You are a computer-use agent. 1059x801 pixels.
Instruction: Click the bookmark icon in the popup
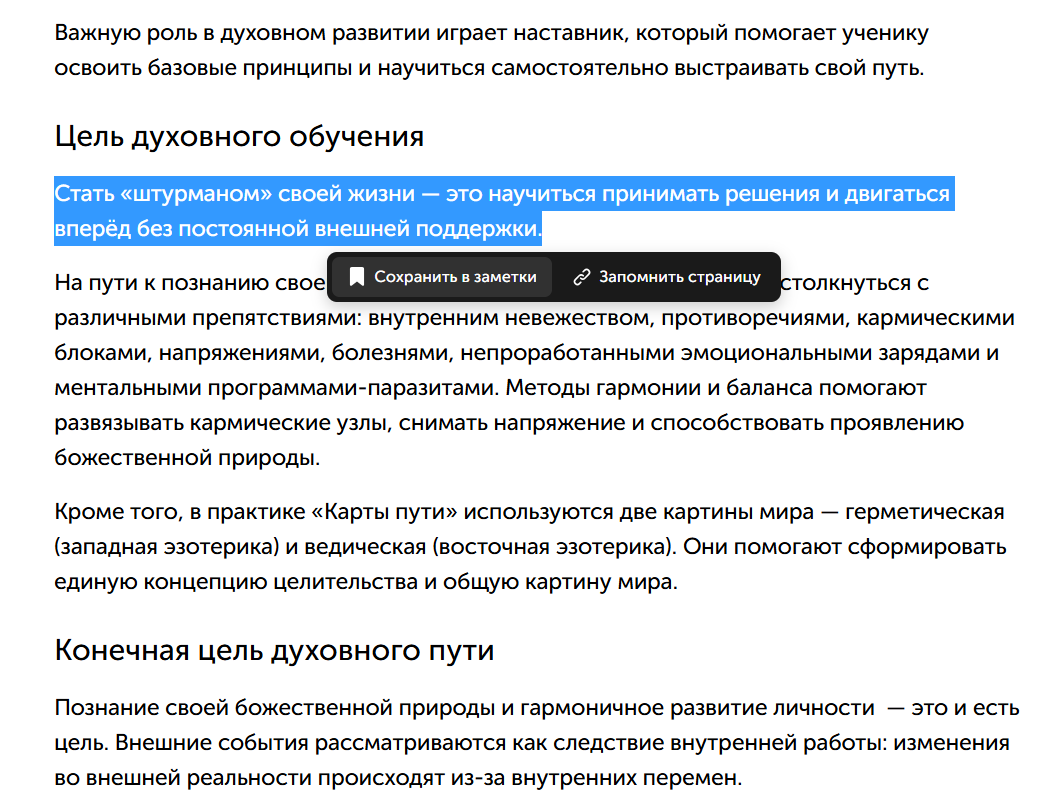coord(356,277)
